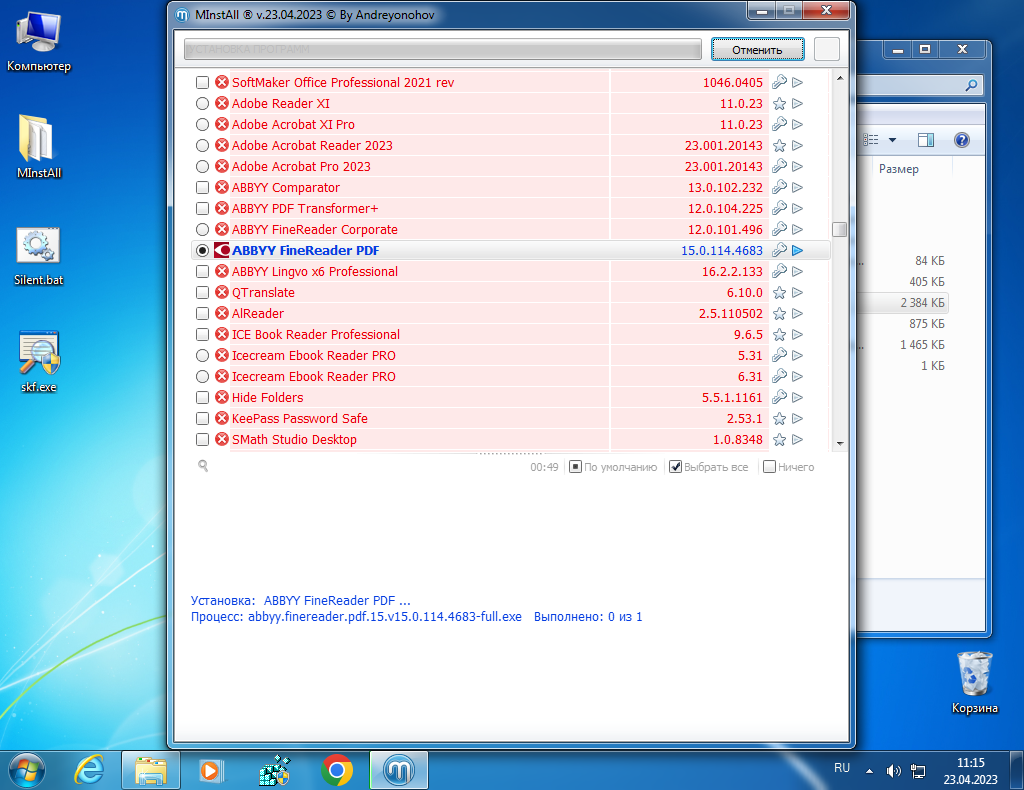Check the KeePass Password Safe checkbox
This screenshot has height=790, width=1024.
tap(202, 419)
